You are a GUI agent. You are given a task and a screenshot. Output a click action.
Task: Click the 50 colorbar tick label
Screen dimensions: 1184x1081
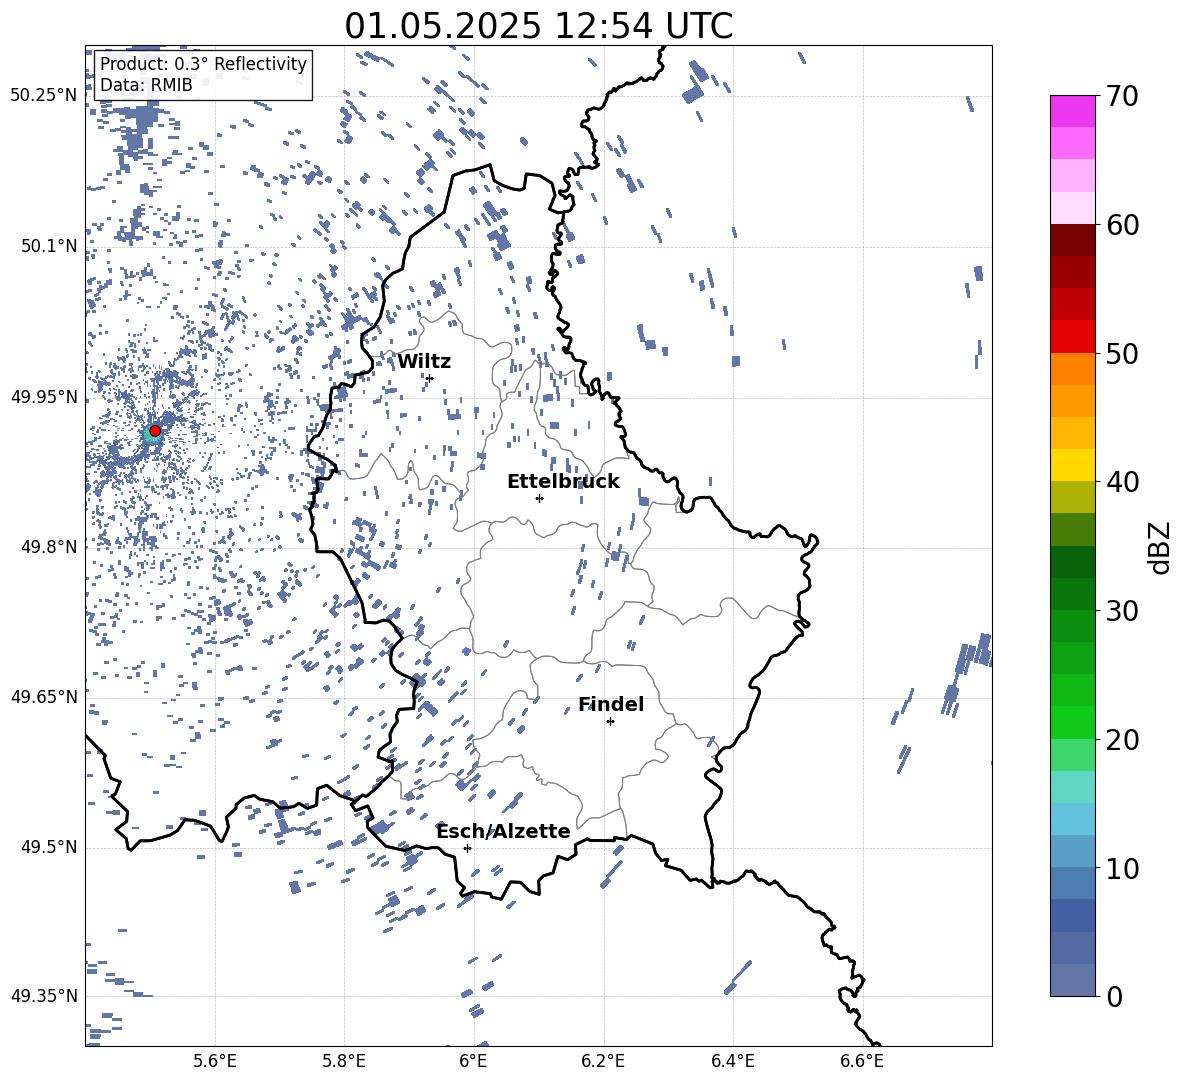[x=1122, y=354]
